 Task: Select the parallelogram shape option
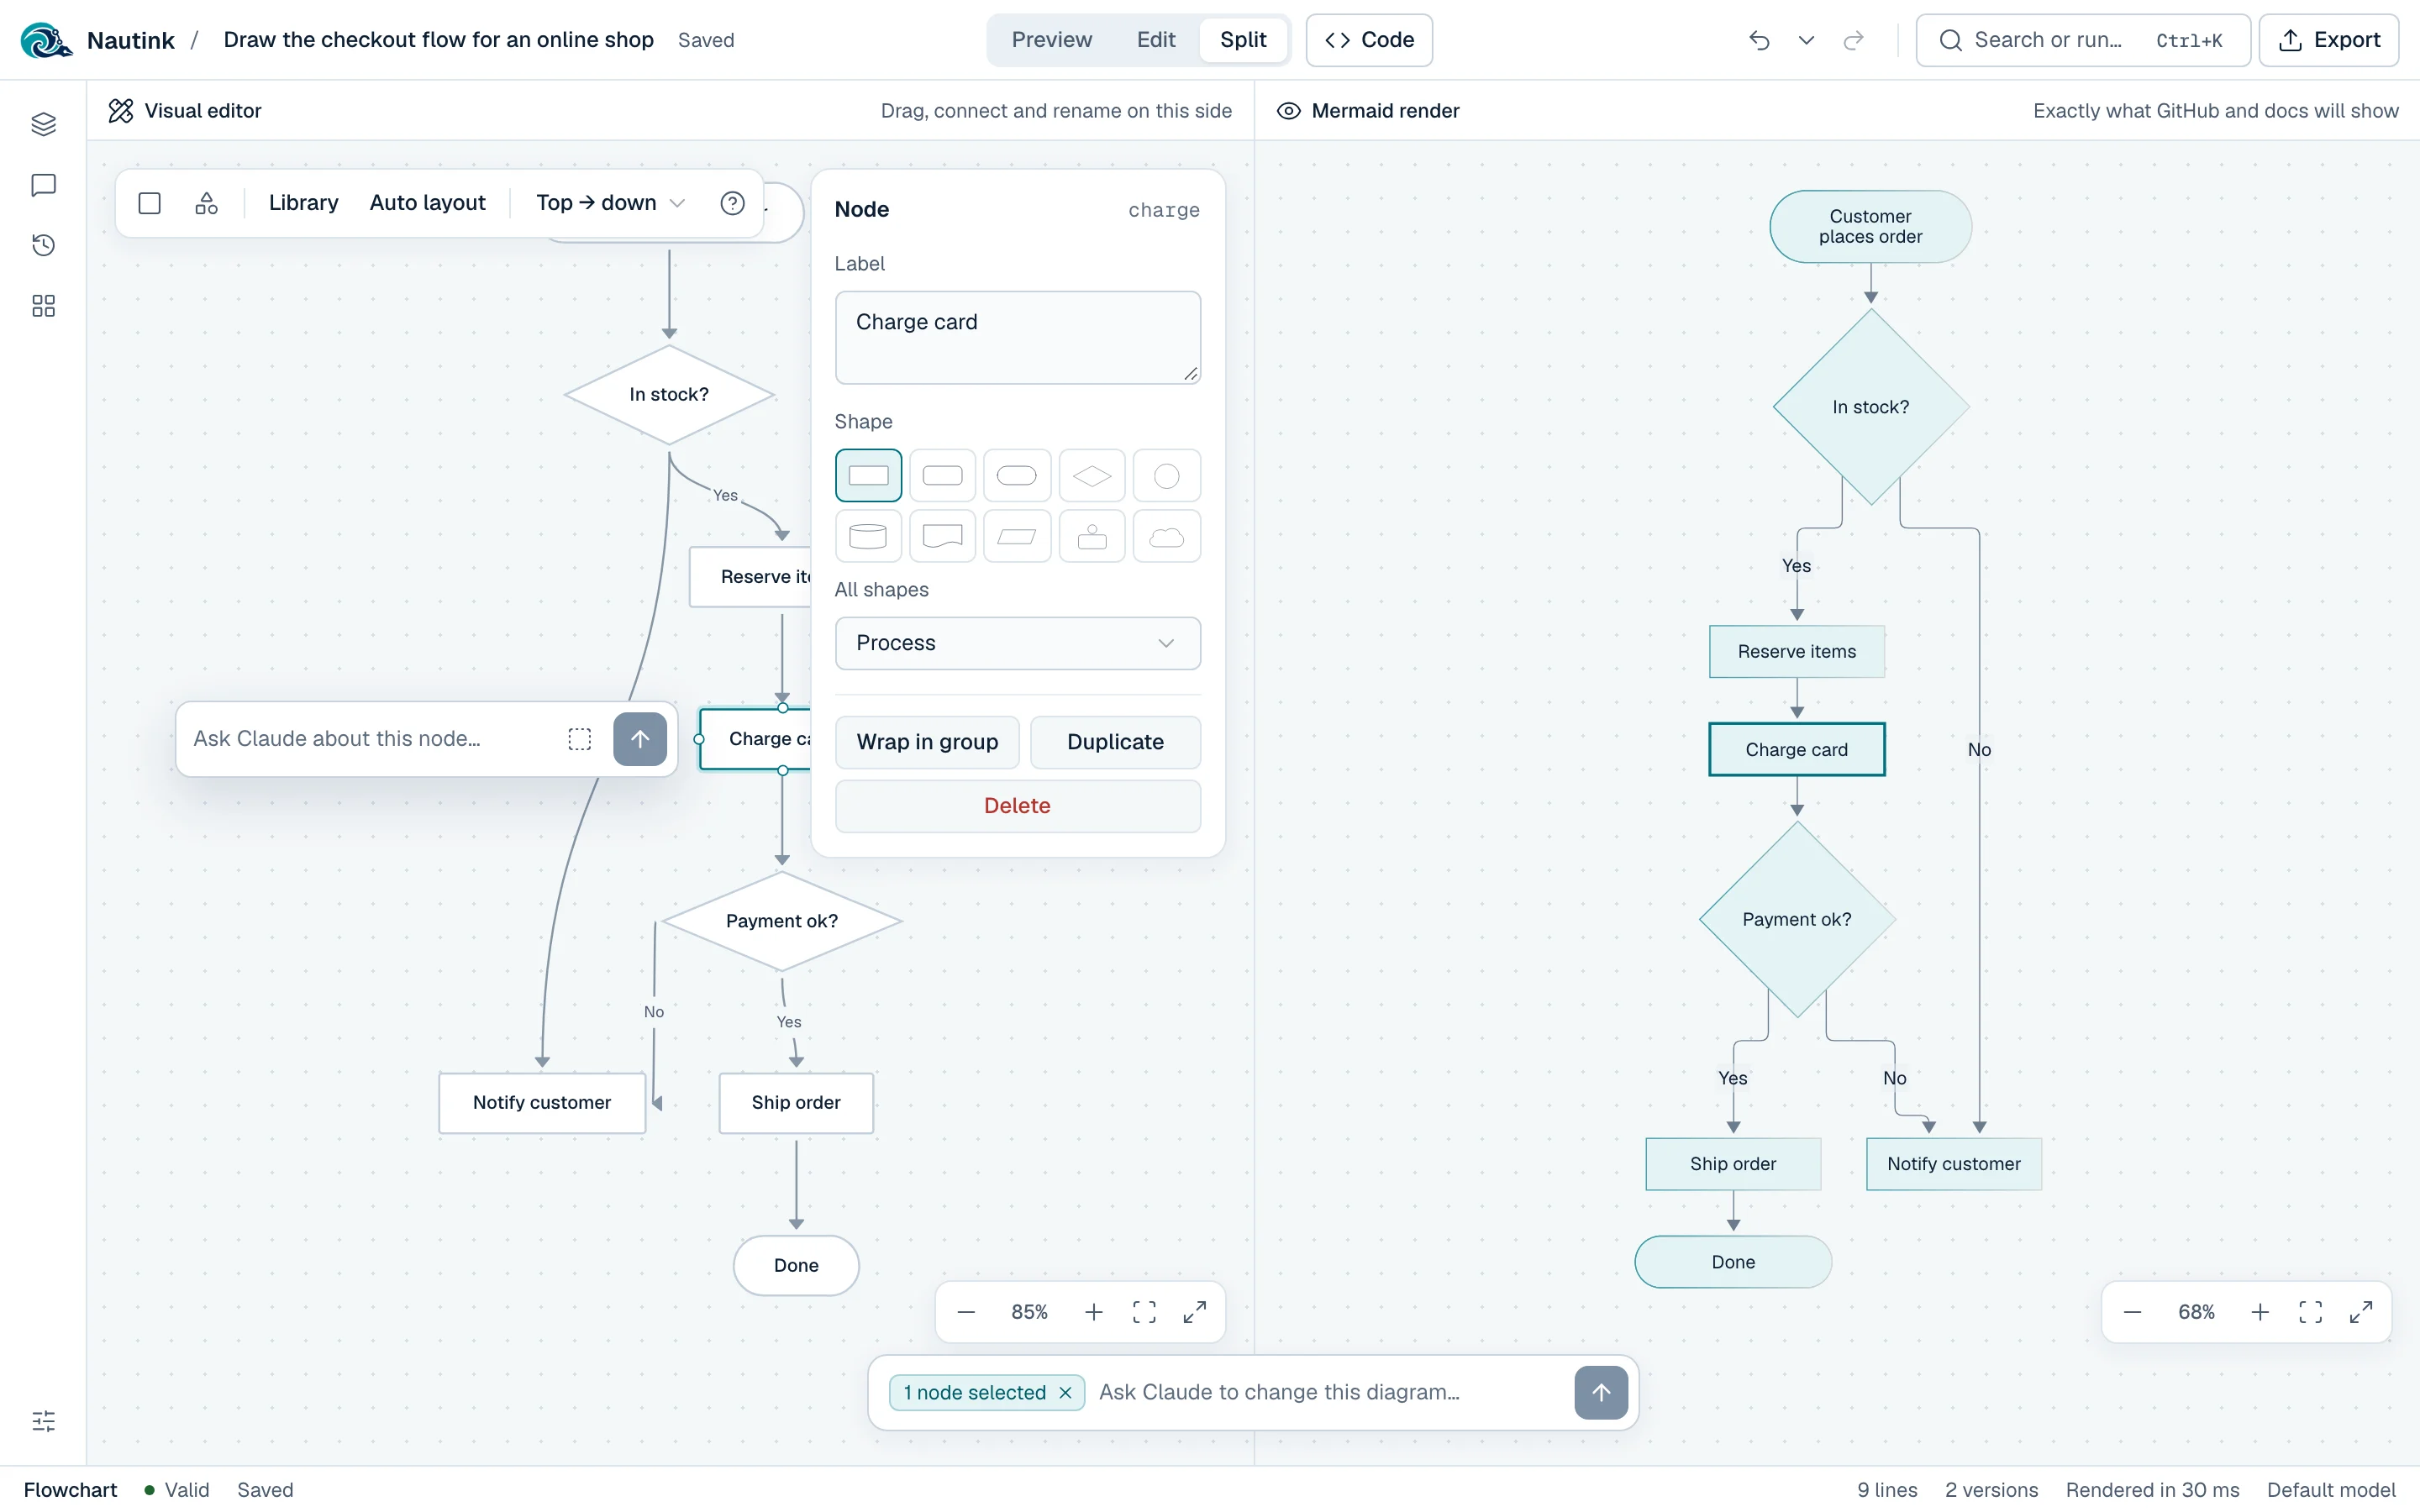pos(1017,537)
